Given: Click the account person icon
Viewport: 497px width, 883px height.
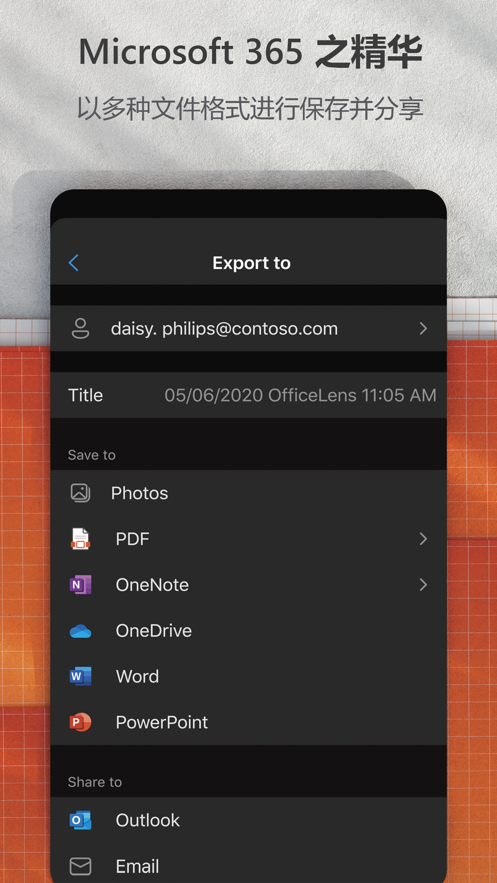Looking at the screenshot, I should tap(80, 328).
